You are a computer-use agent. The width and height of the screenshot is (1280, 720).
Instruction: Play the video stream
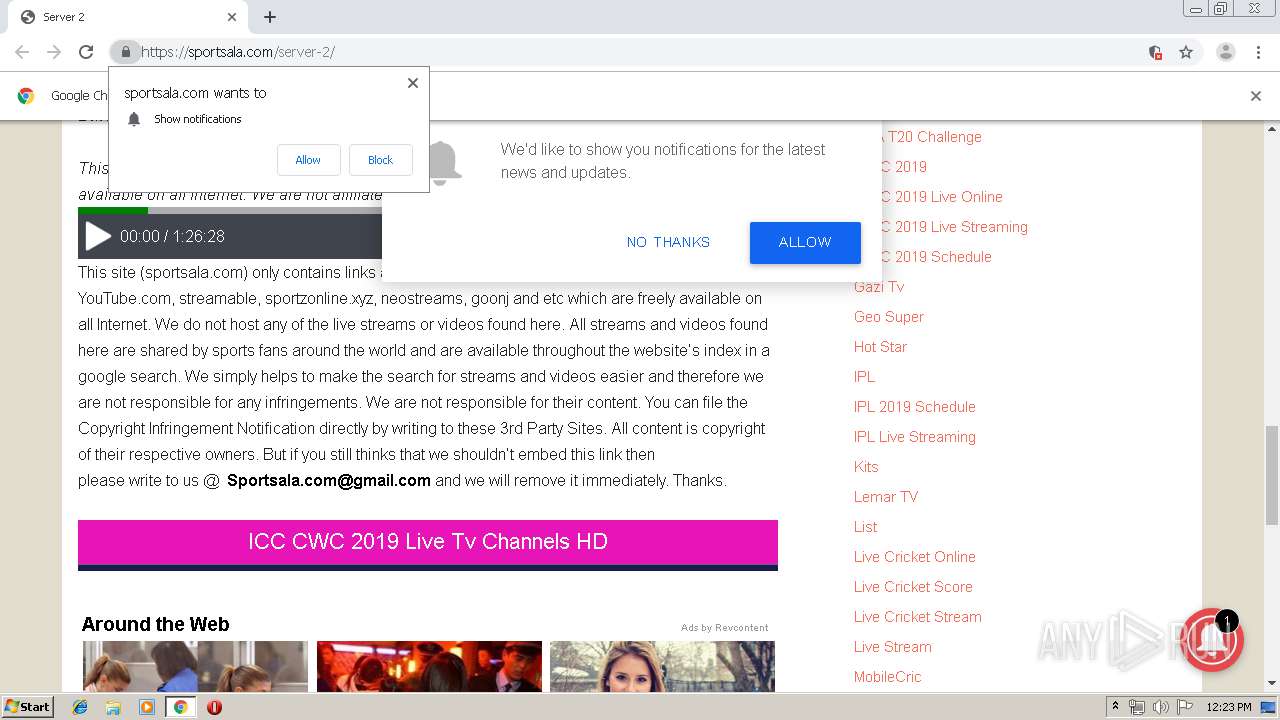(x=98, y=237)
